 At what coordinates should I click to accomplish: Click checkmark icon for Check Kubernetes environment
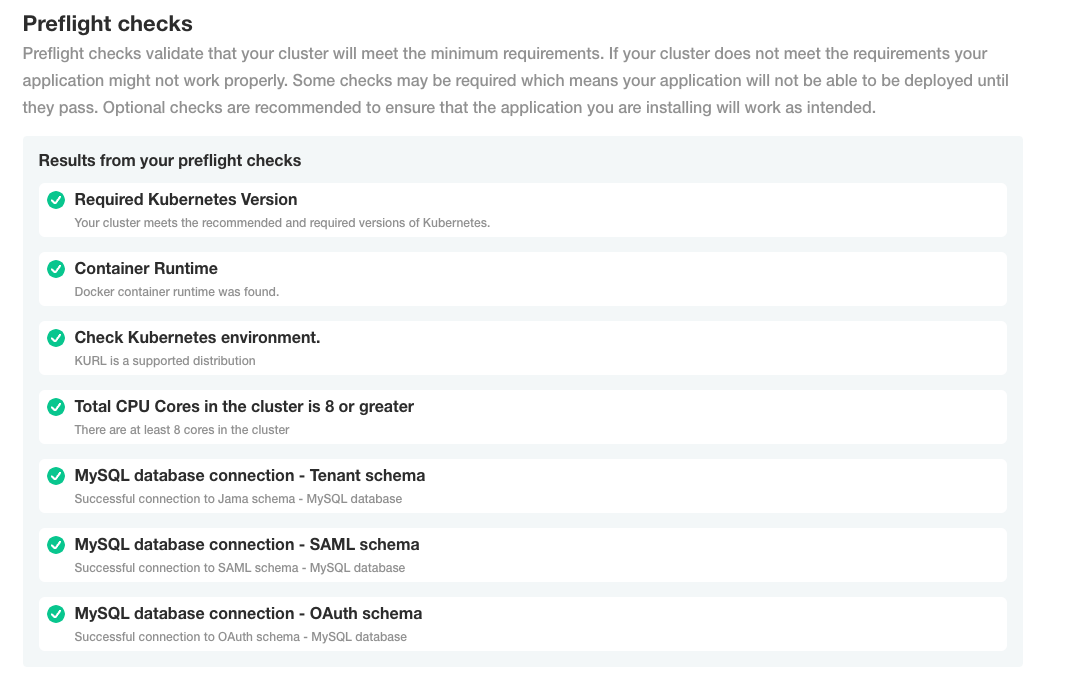coord(56,338)
